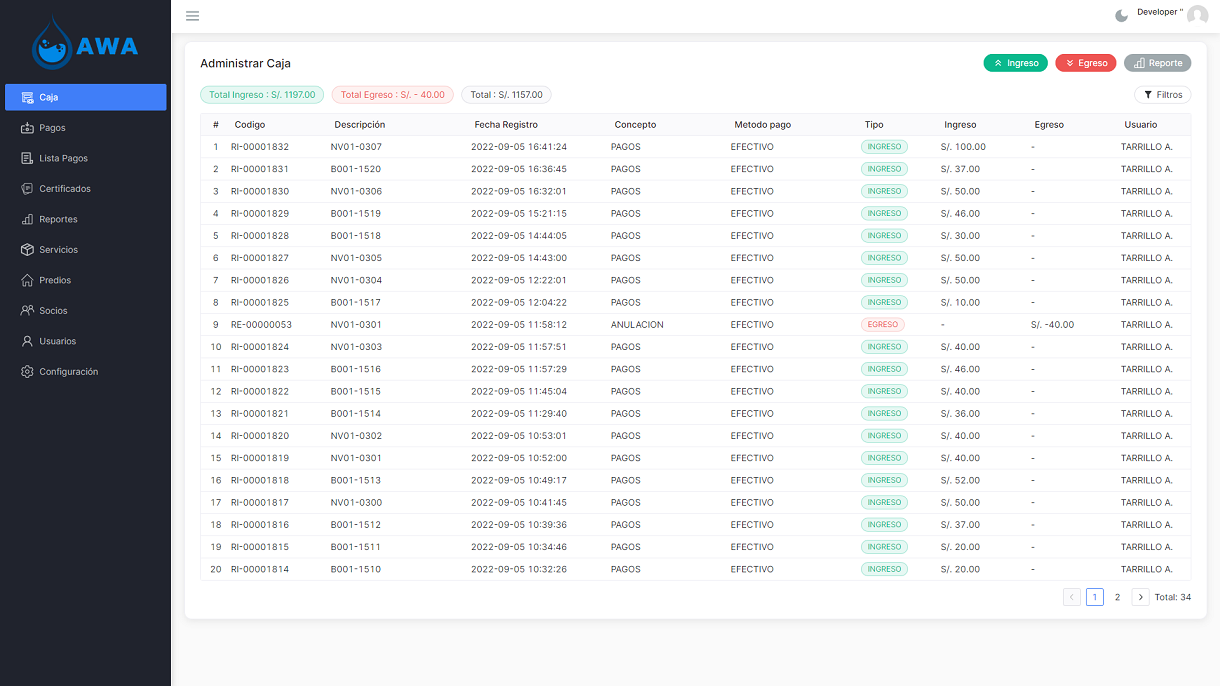Image resolution: width=1220 pixels, height=686 pixels.
Task: Open Predios home icon
Action: point(28,280)
